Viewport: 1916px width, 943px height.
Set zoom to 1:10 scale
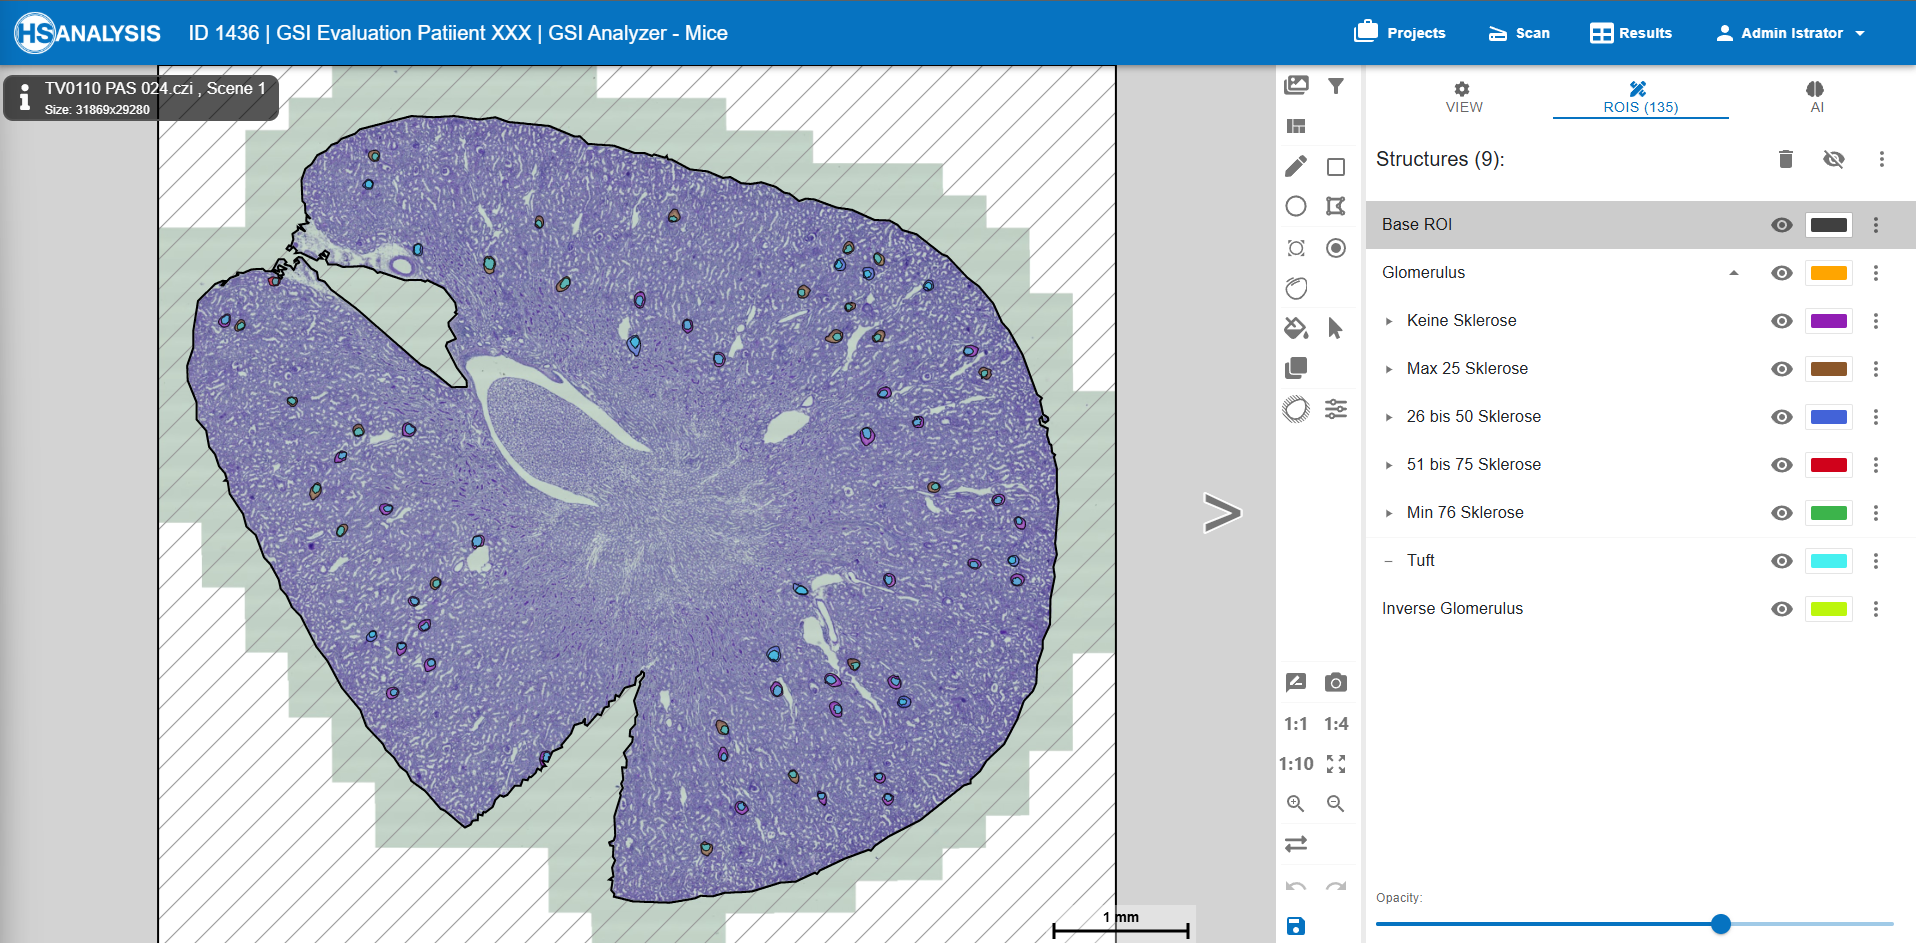pyautogui.click(x=1296, y=764)
